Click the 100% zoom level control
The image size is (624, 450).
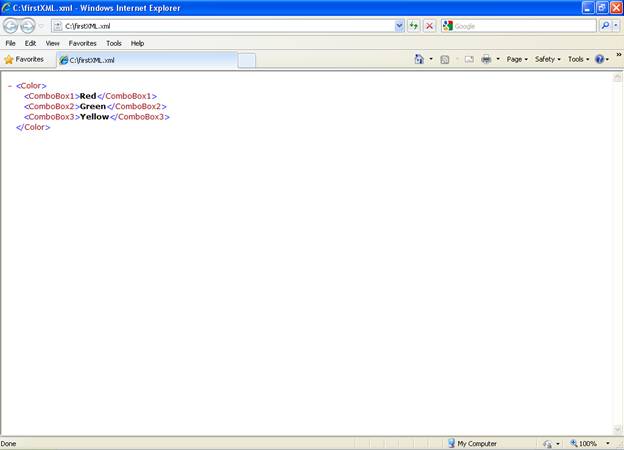click(x=588, y=443)
